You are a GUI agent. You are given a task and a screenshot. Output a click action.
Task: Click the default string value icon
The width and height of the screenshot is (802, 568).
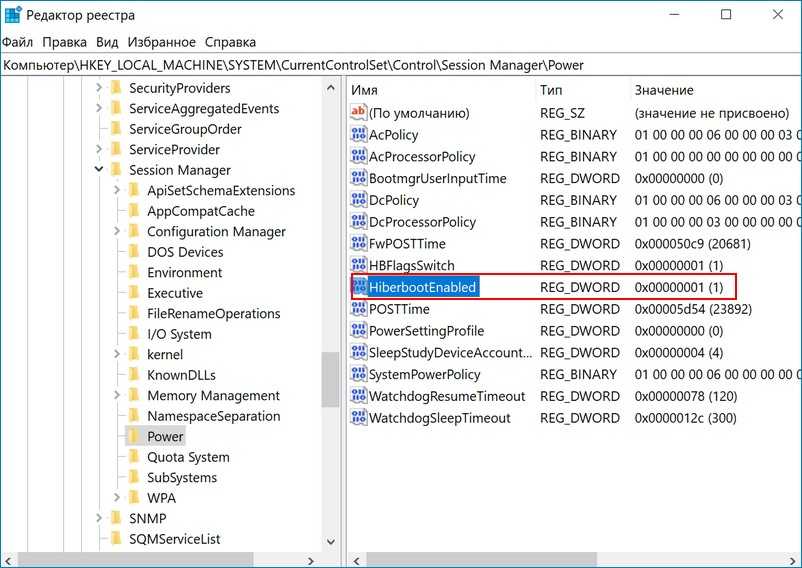(x=359, y=113)
